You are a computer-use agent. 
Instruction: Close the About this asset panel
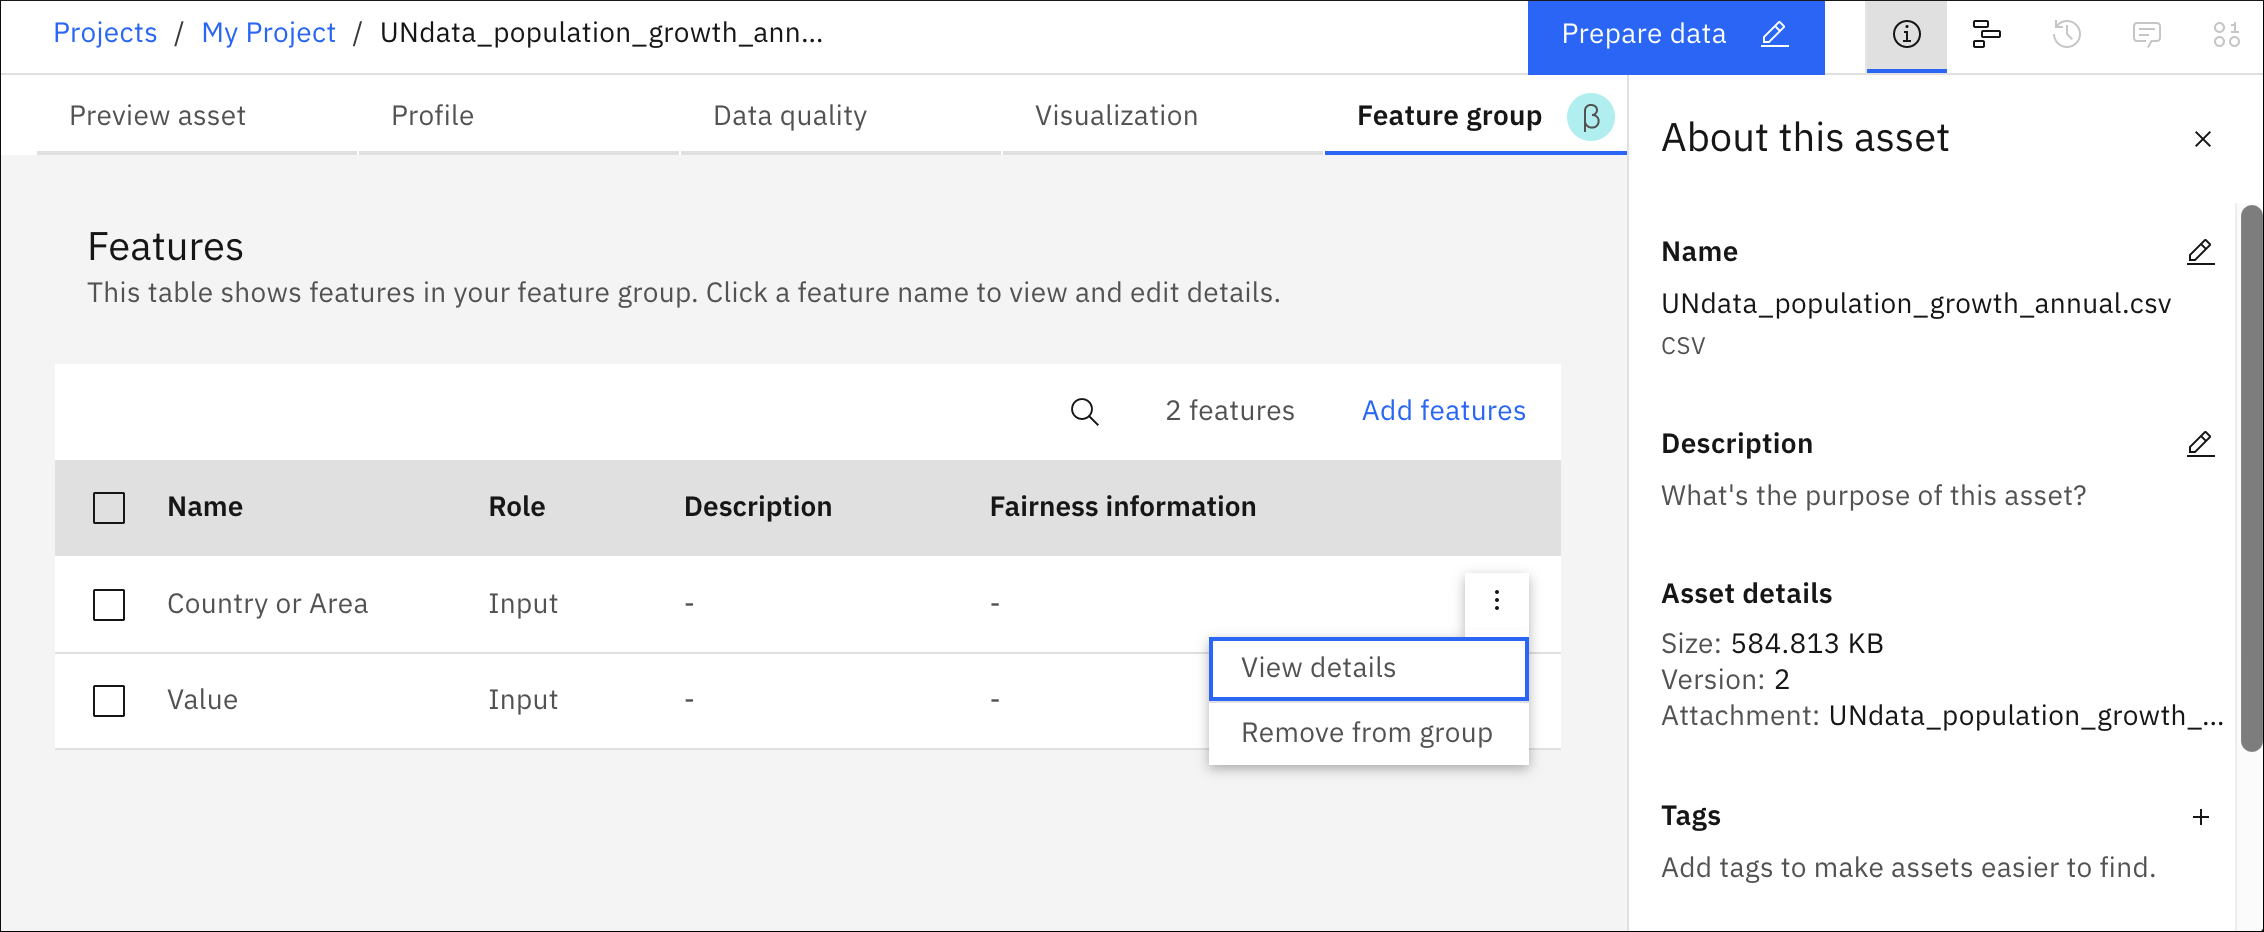pyautogui.click(x=2202, y=139)
